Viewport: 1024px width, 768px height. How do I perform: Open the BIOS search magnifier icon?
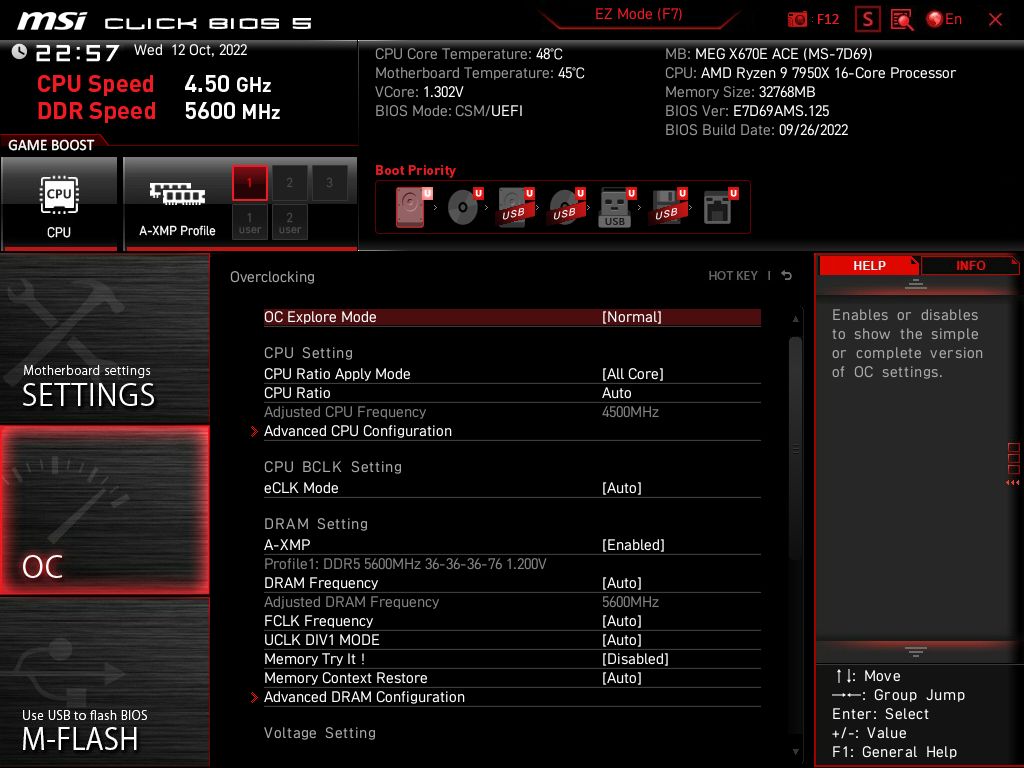pyautogui.click(x=902, y=19)
